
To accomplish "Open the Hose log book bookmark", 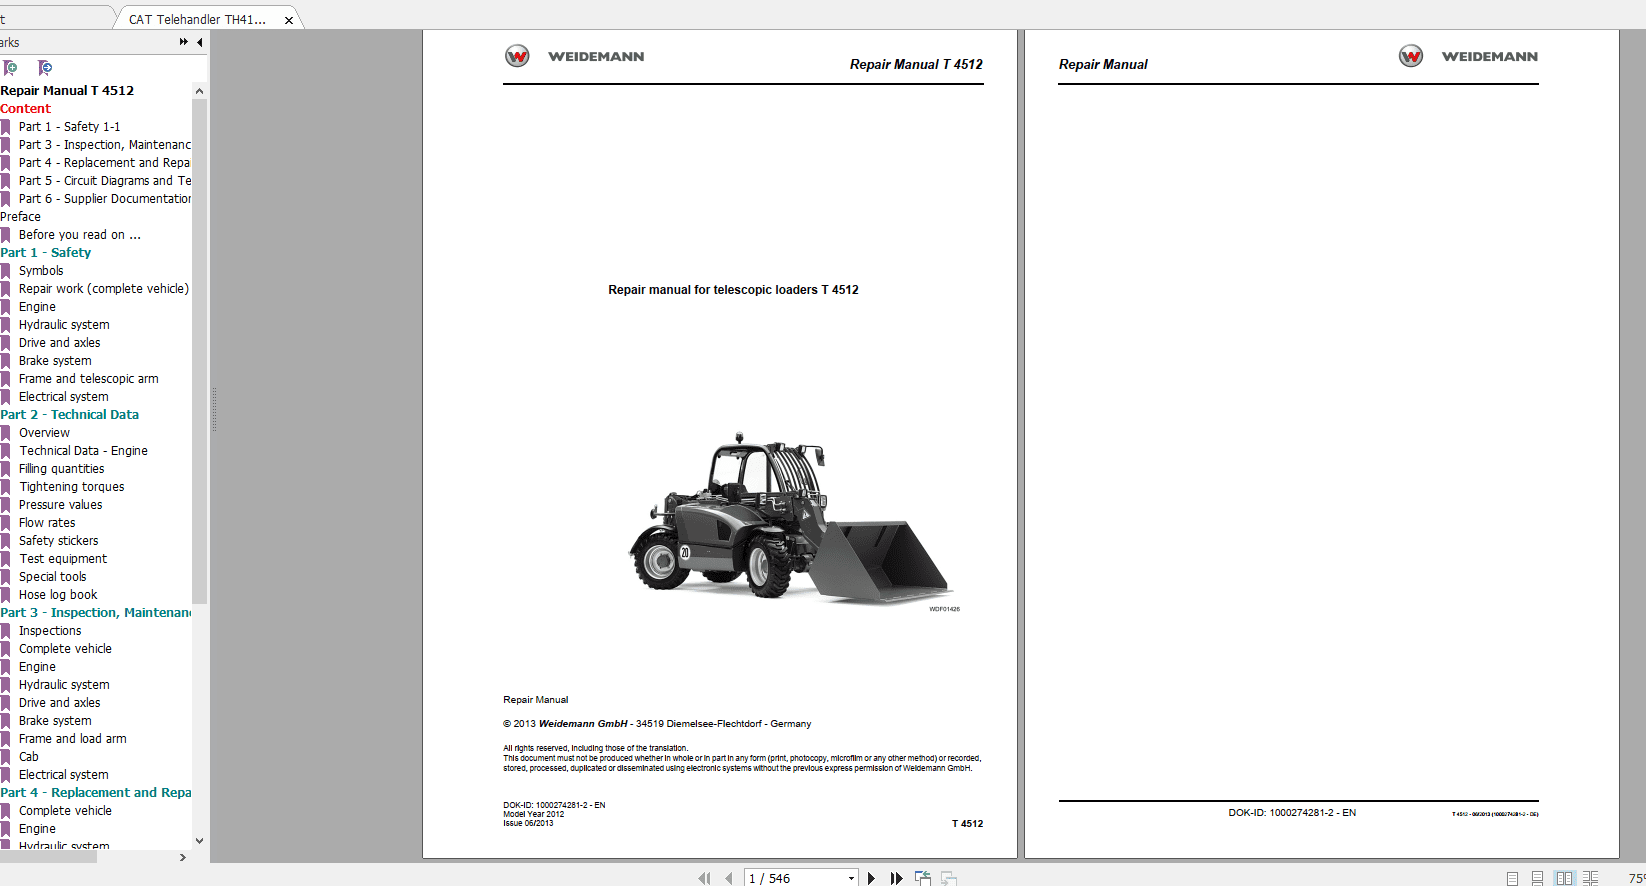I will click(58, 594).
